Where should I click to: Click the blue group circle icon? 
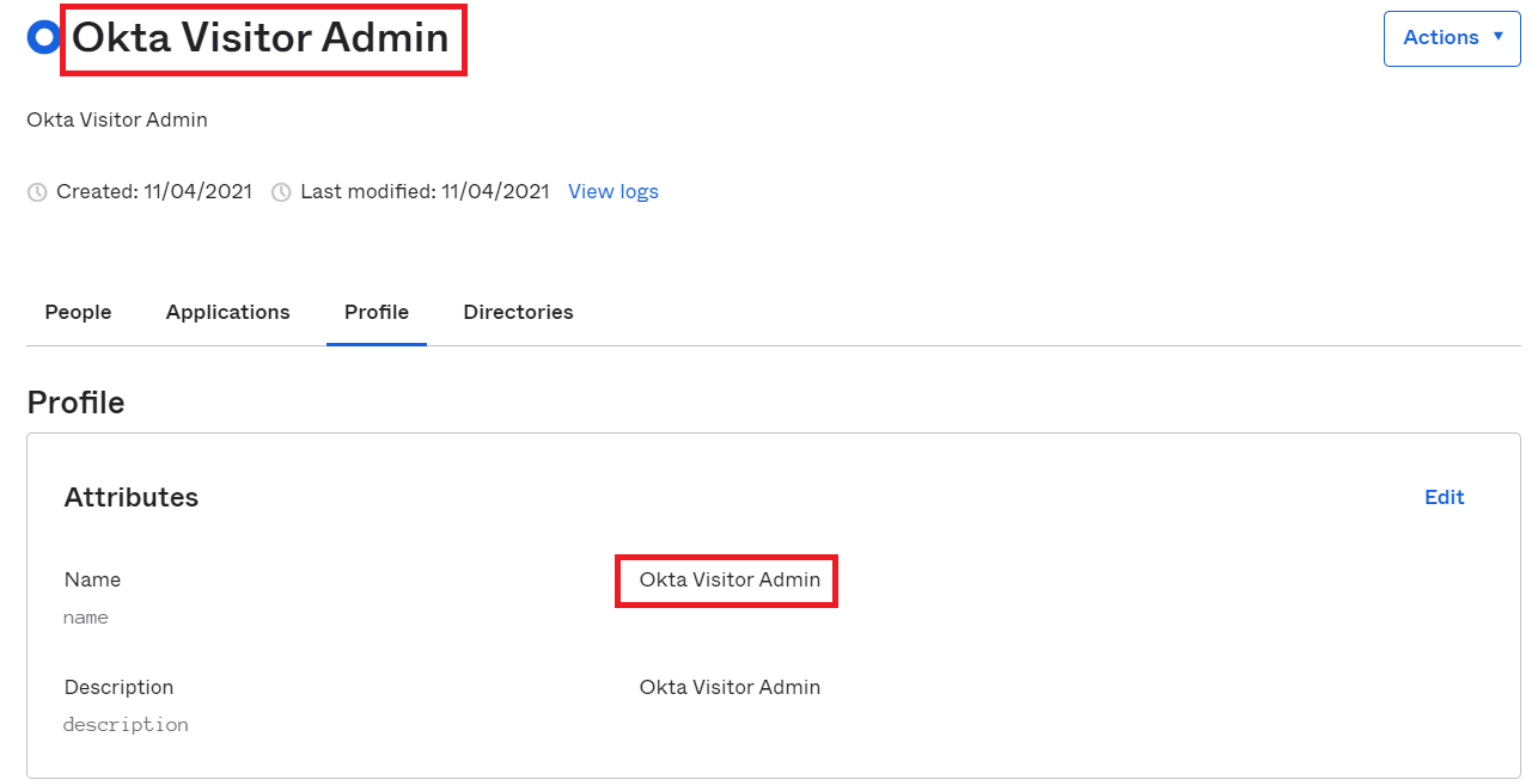click(x=44, y=38)
